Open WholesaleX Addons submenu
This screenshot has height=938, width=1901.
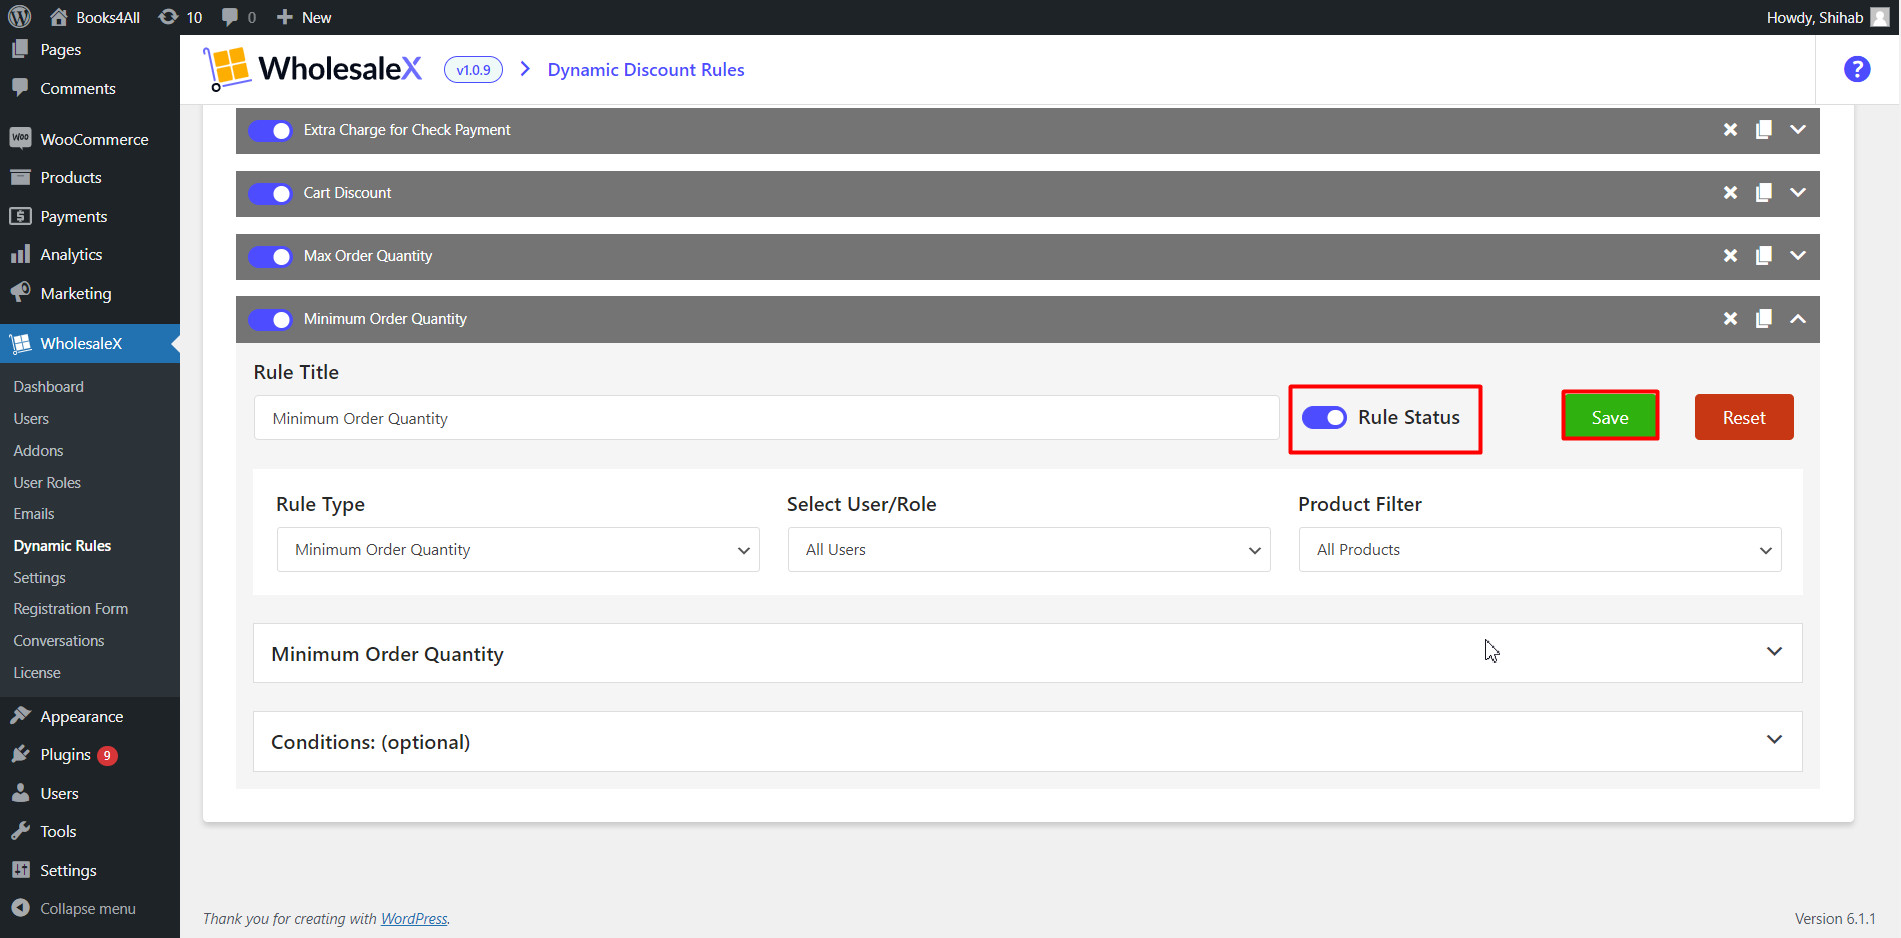(x=38, y=451)
